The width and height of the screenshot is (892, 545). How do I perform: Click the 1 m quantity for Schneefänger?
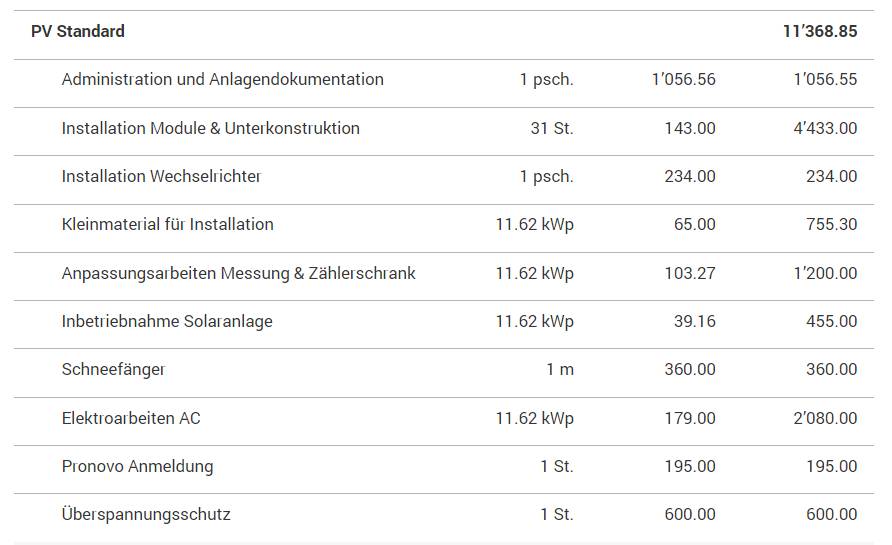(x=560, y=369)
